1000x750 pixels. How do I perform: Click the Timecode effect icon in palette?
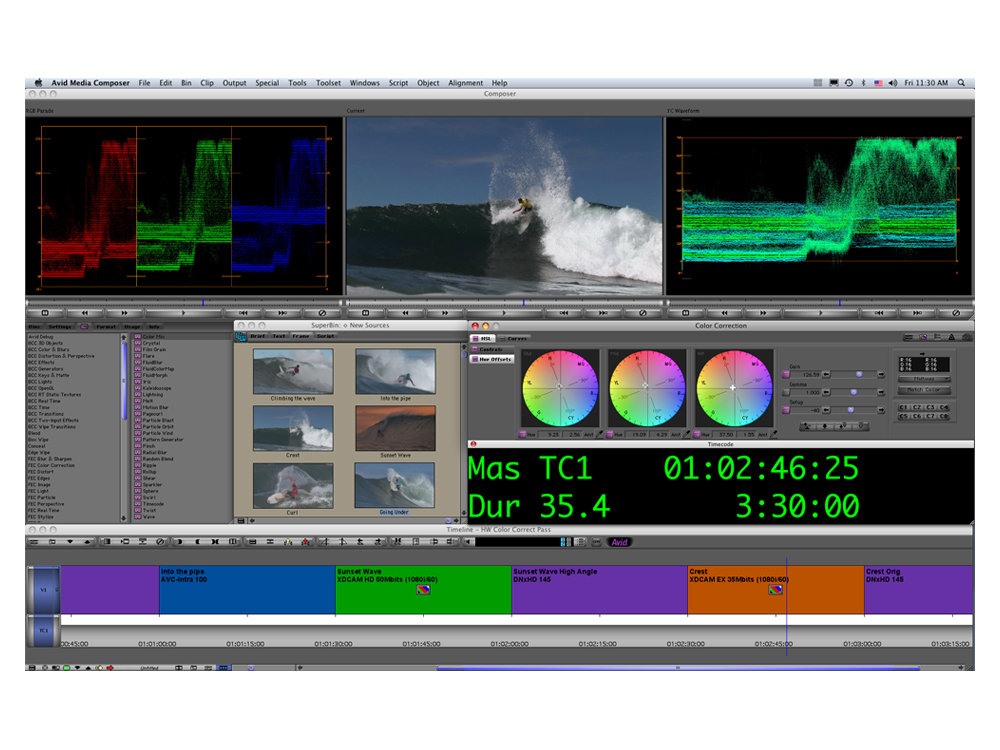tap(137, 504)
